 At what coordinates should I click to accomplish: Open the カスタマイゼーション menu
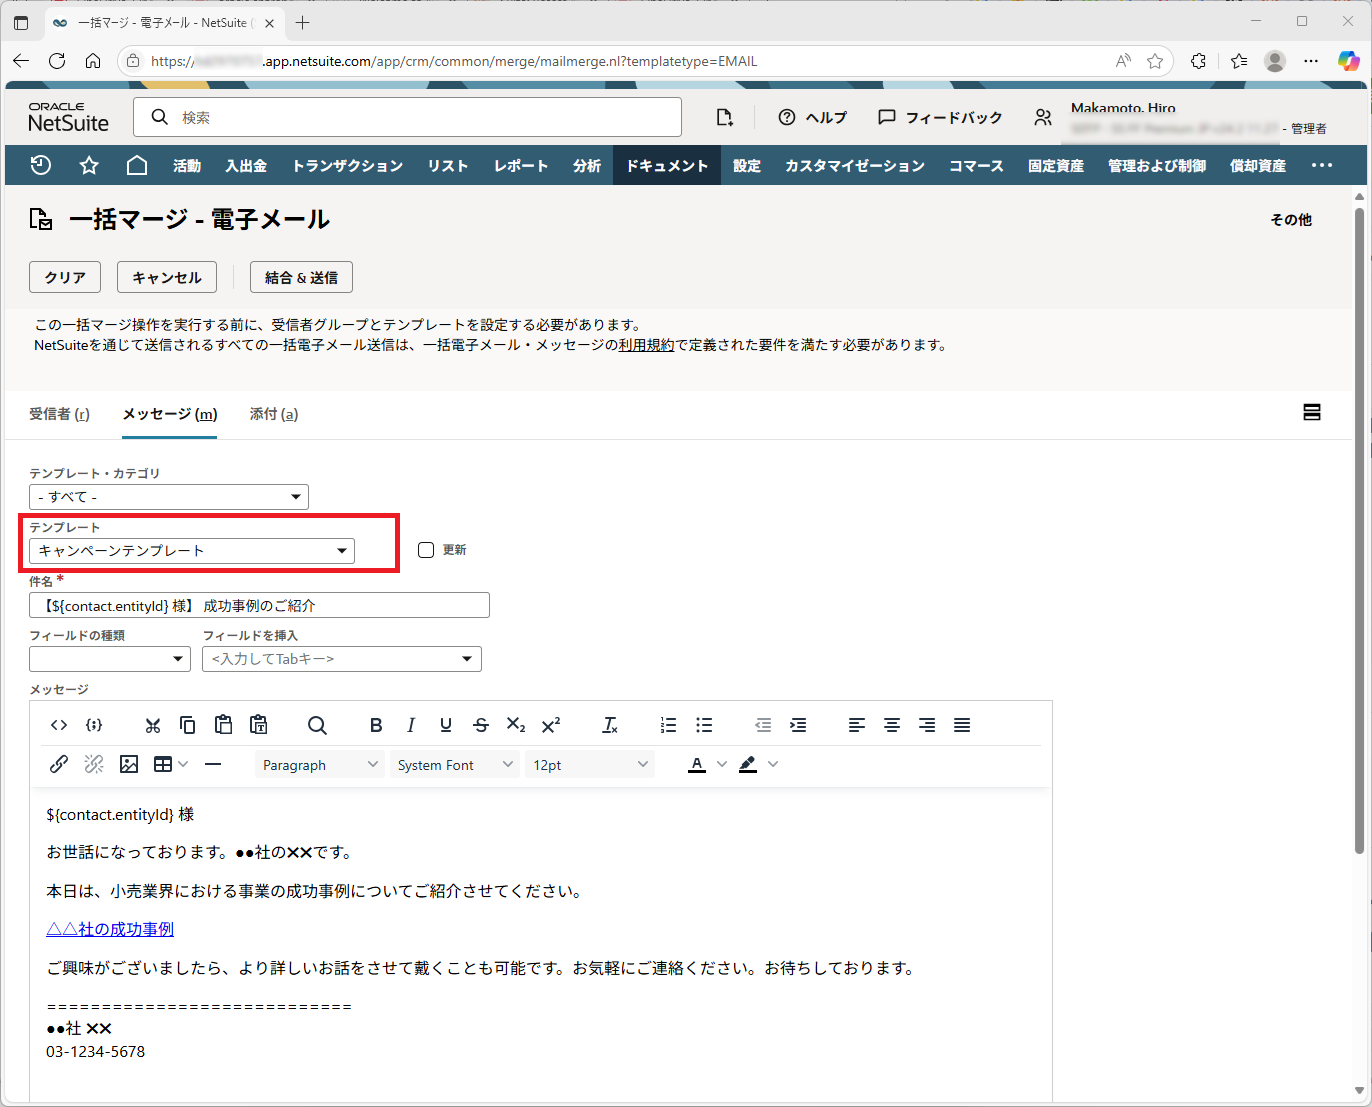coord(855,166)
